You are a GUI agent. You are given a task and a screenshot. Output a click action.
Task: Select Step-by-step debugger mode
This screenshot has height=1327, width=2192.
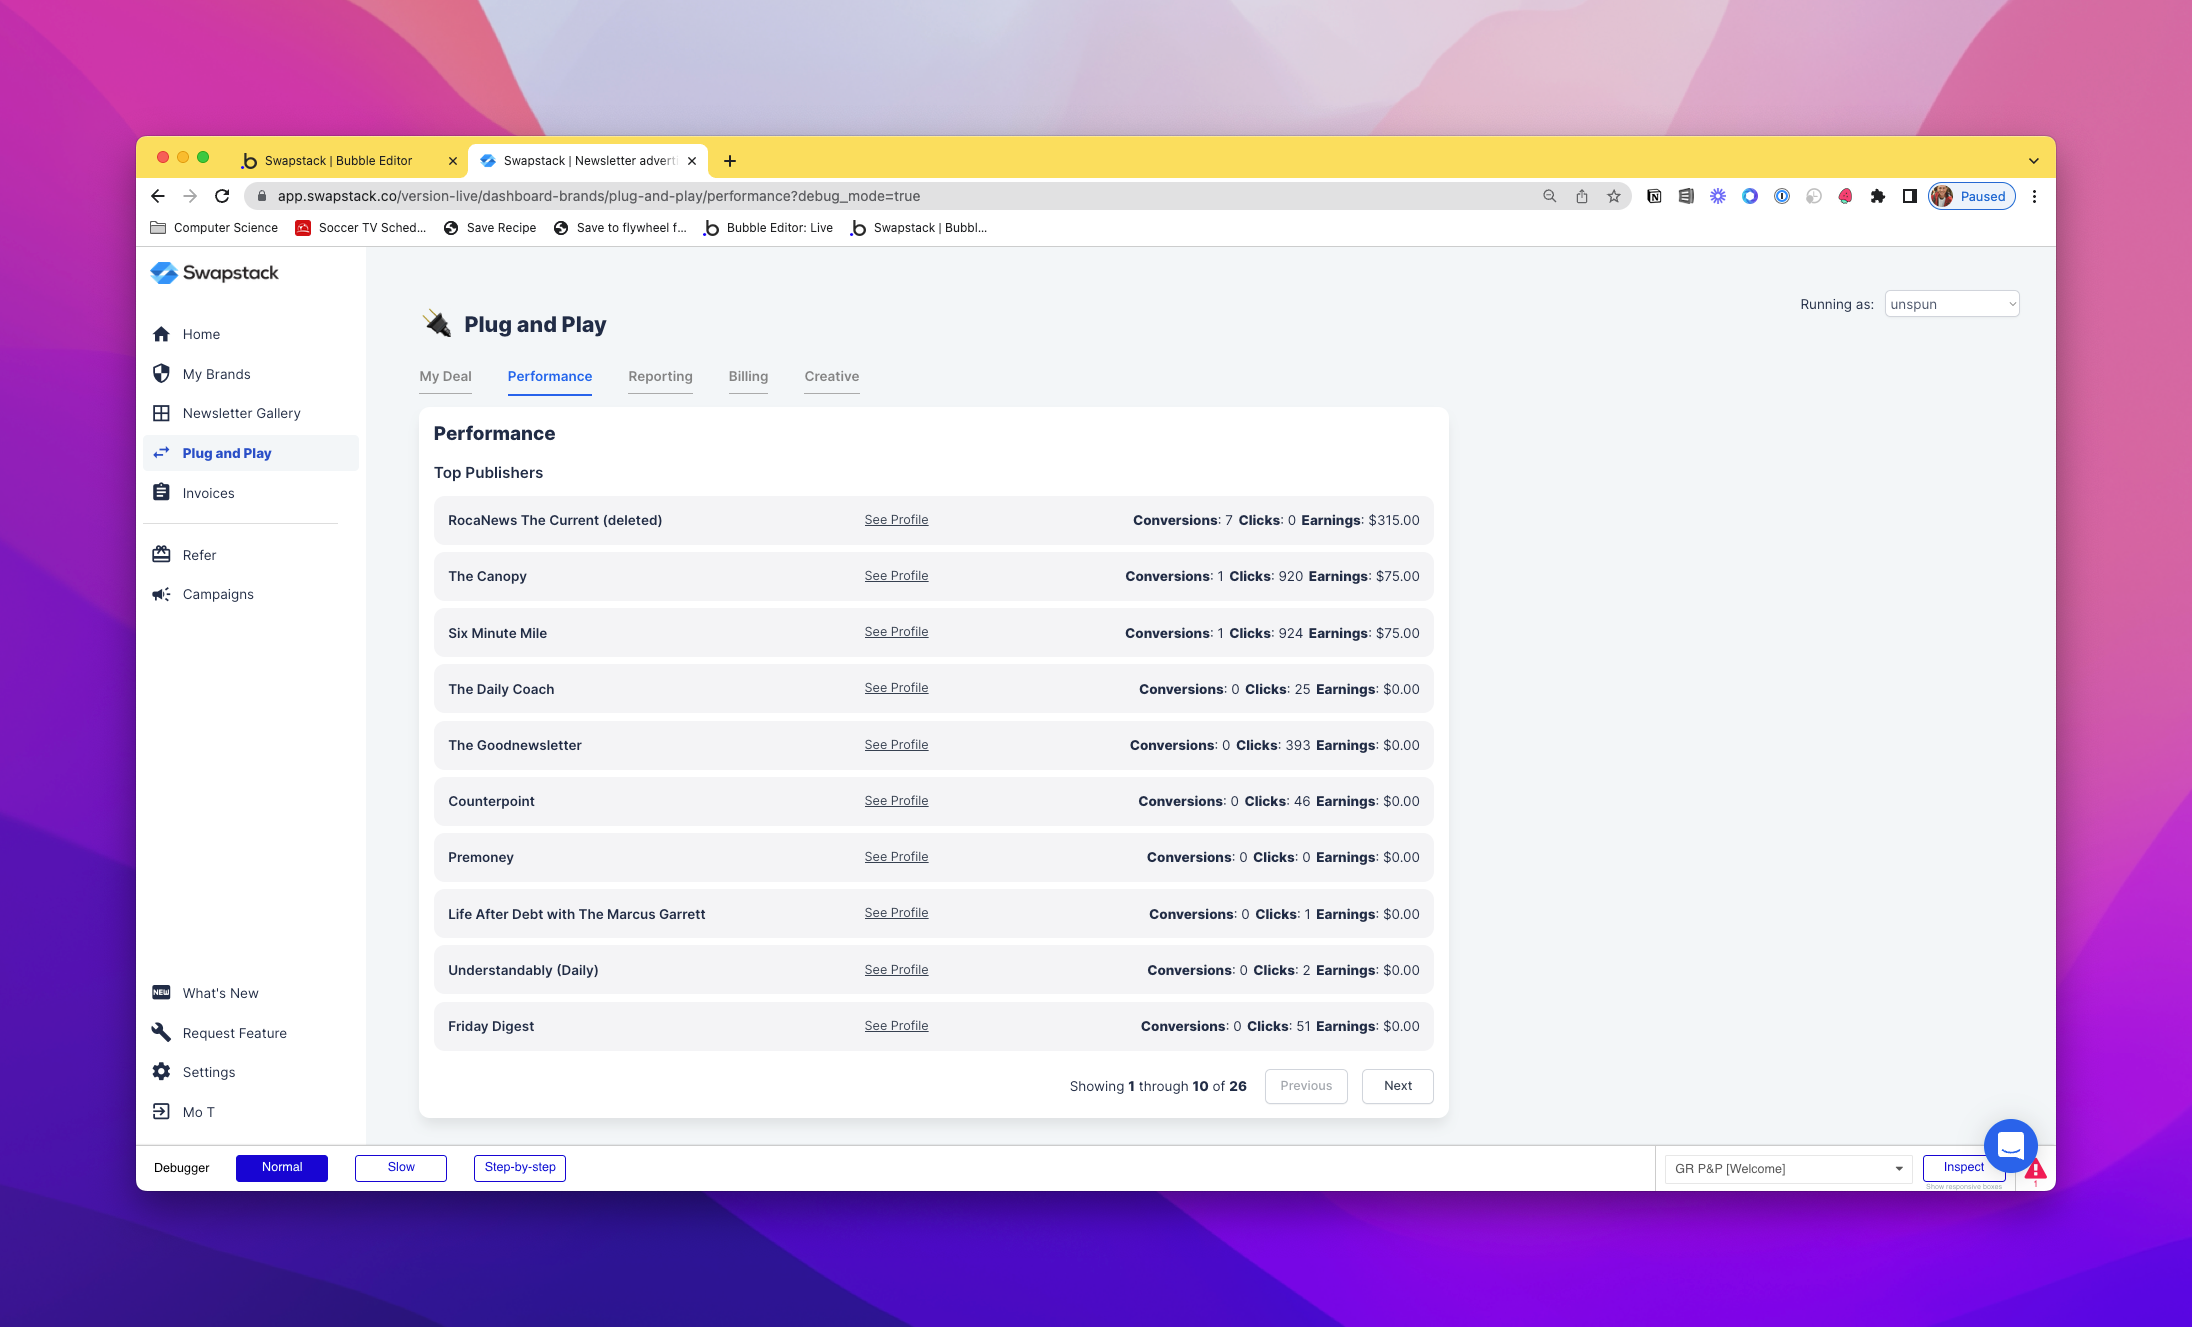point(520,1166)
